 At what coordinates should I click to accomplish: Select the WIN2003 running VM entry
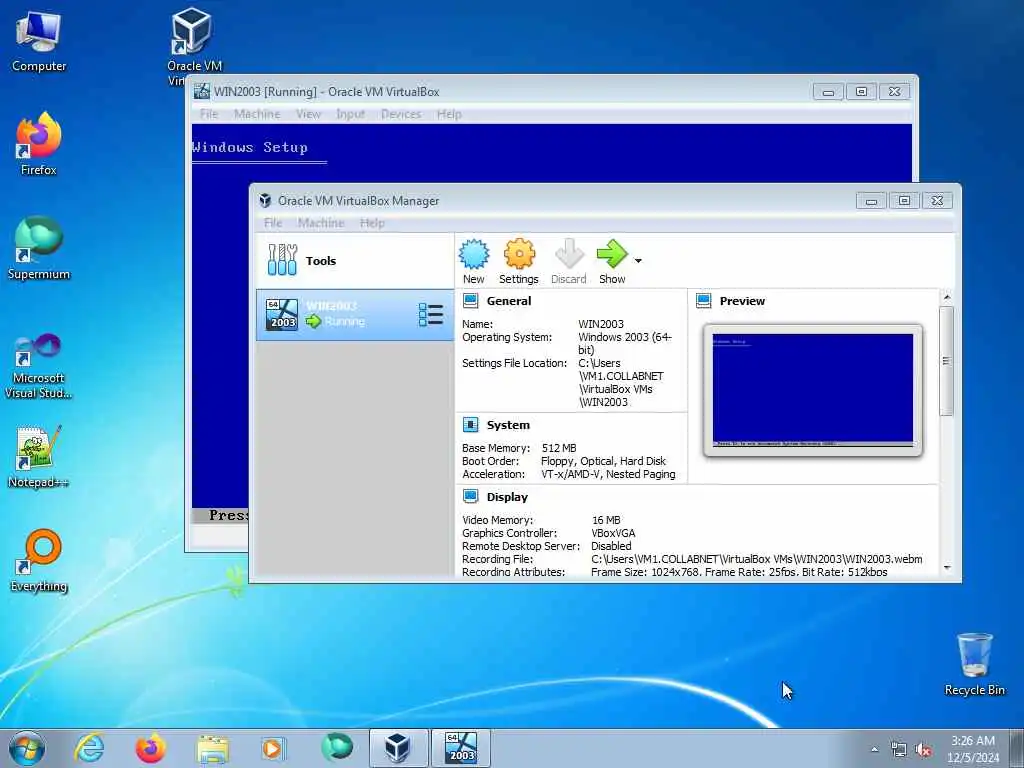click(355, 315)
